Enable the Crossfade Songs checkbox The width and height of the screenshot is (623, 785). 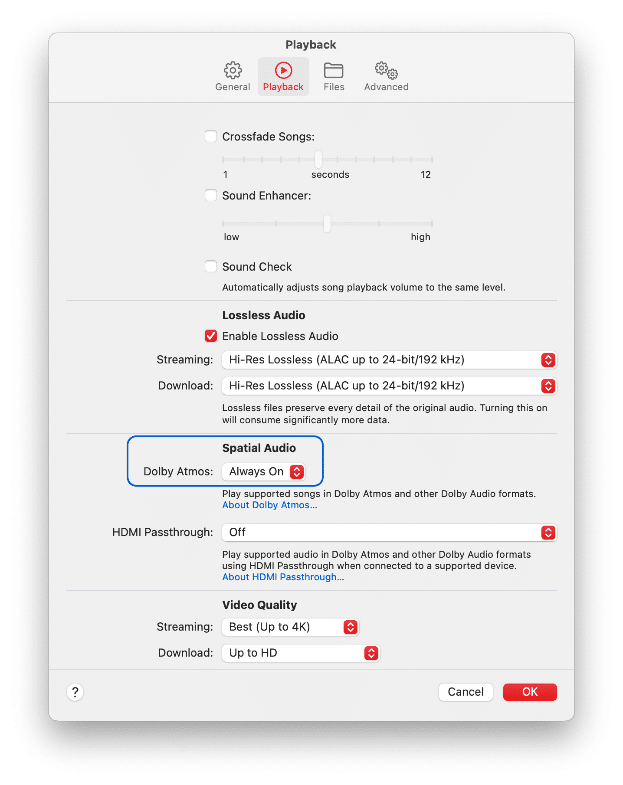click(x=211, y=136)
